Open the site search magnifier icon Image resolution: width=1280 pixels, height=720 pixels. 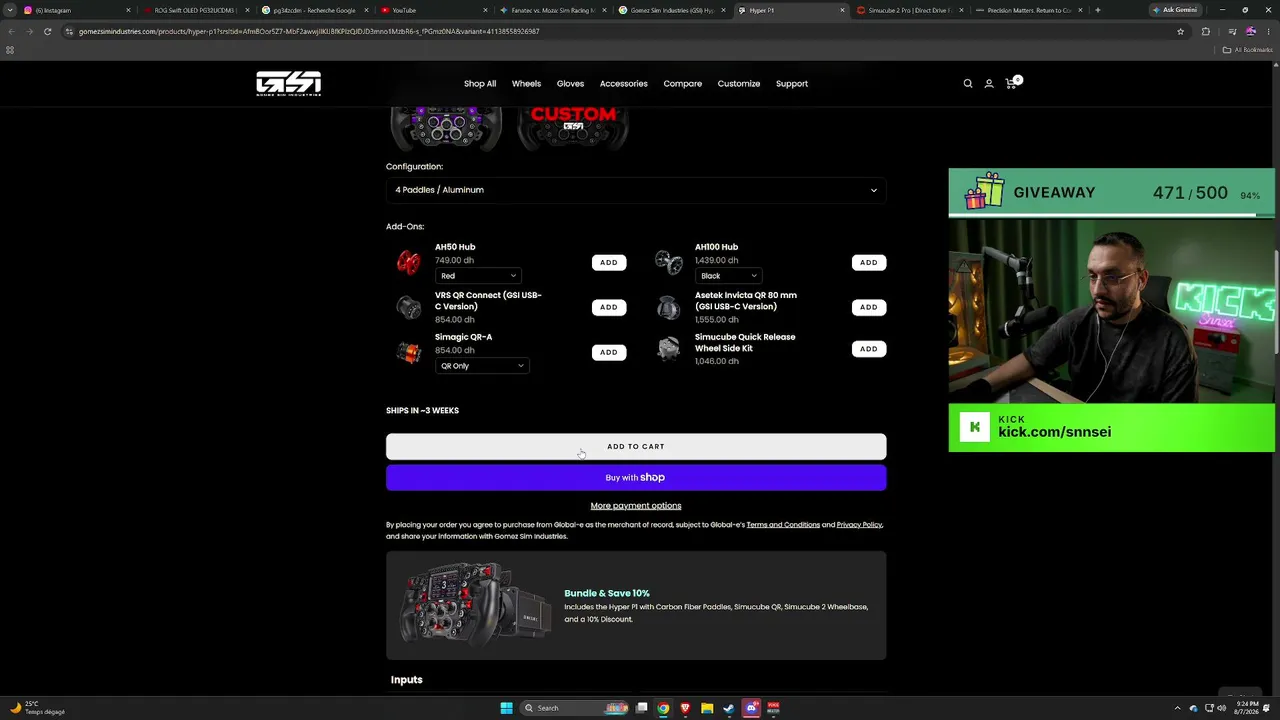coord(968,84)
